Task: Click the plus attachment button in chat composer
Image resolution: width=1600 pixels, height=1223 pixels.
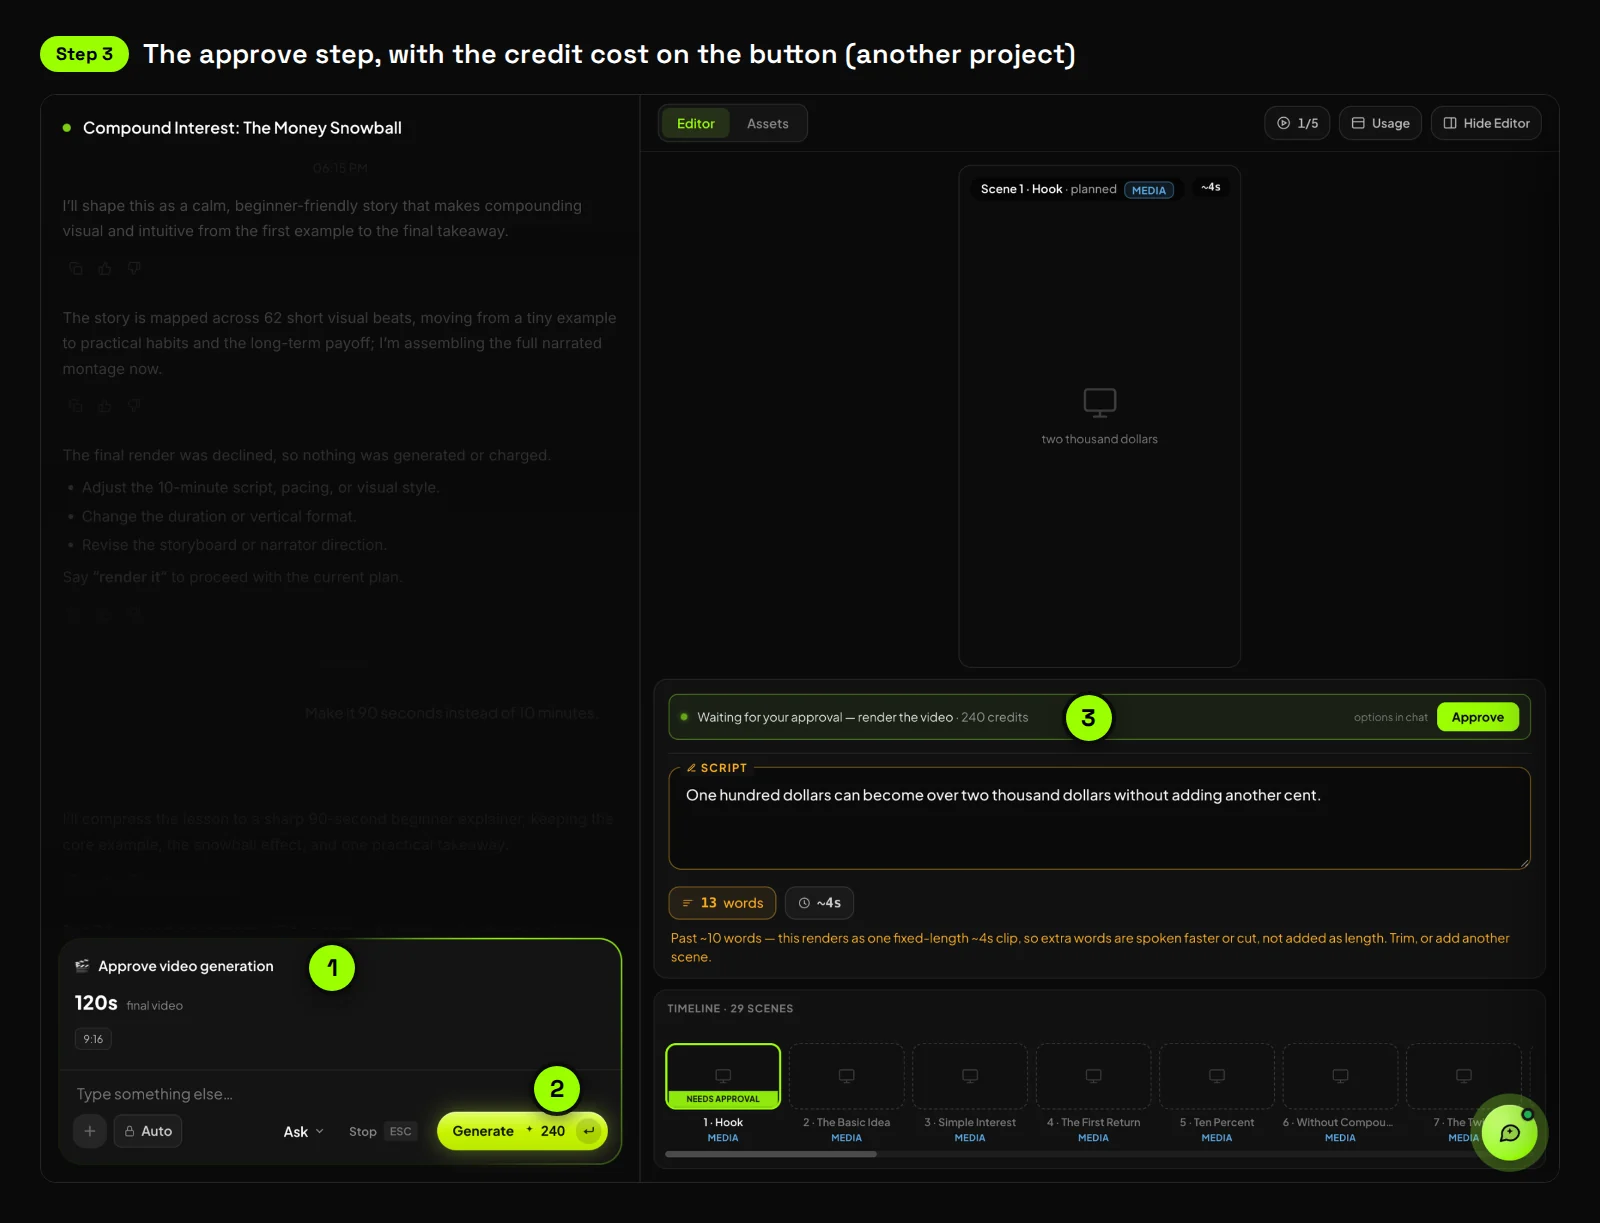Action: 90,1131
